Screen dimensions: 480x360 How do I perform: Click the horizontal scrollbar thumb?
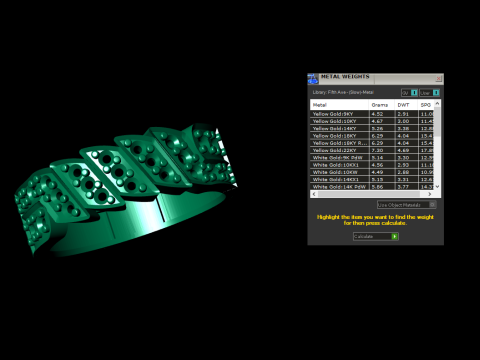point(368,194)
